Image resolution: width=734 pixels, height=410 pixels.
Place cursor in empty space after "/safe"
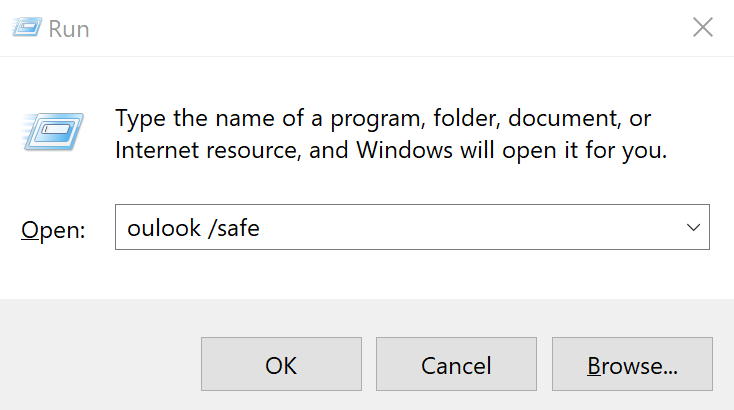tap(450, 228)
